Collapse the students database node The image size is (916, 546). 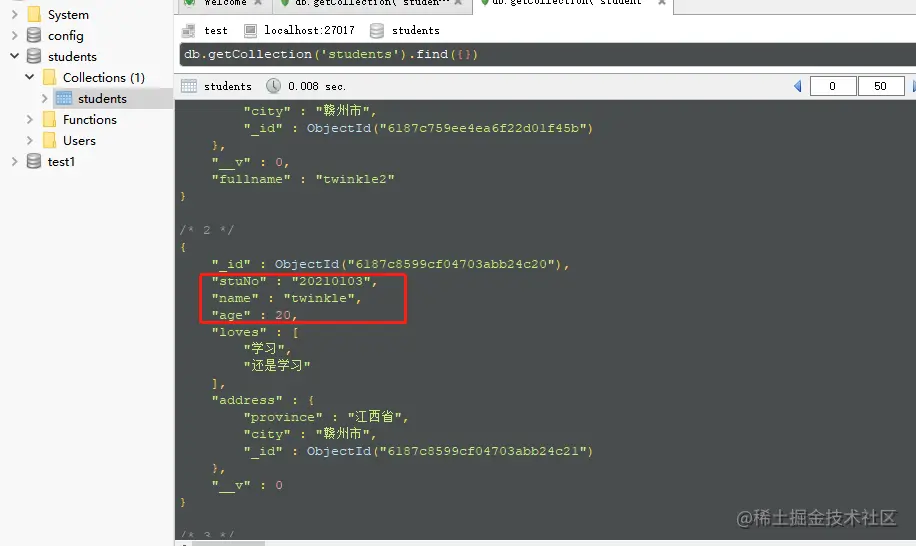(x=15, y=56)
